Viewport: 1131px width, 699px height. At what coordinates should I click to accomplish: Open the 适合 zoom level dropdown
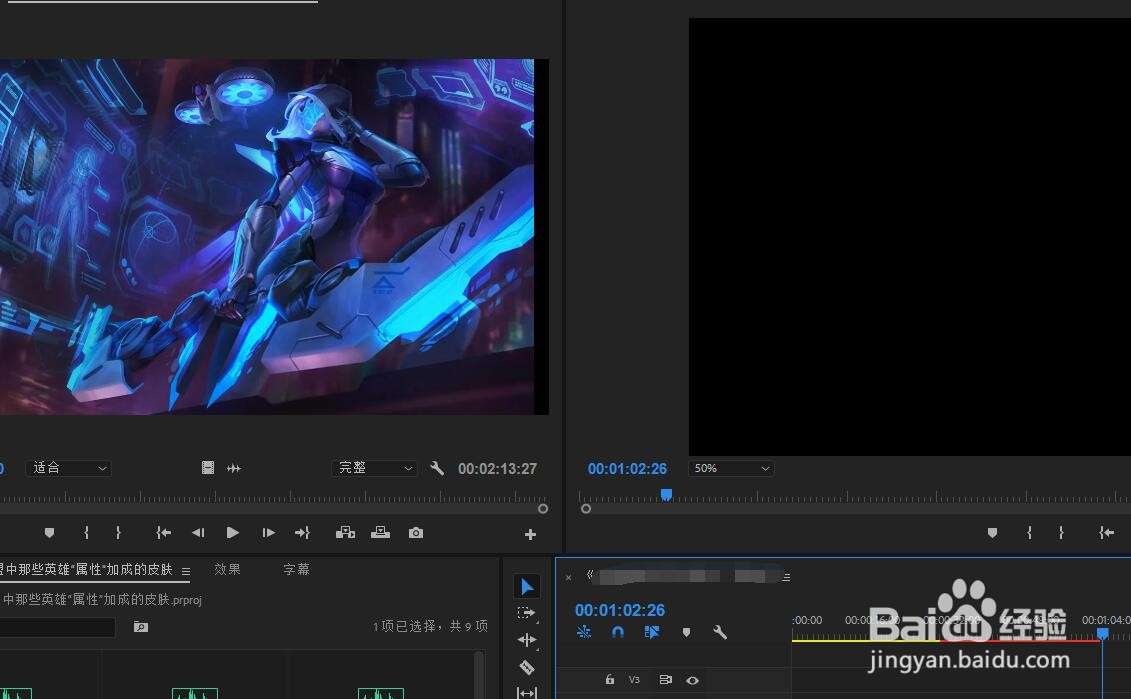click(69, 468)
